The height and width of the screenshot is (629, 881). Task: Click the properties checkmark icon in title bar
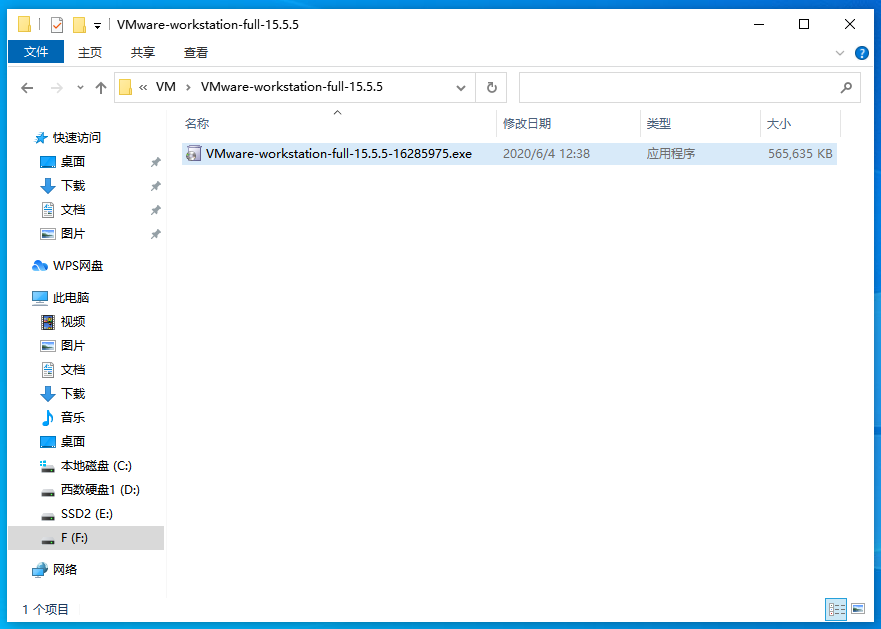pos(57,25)
